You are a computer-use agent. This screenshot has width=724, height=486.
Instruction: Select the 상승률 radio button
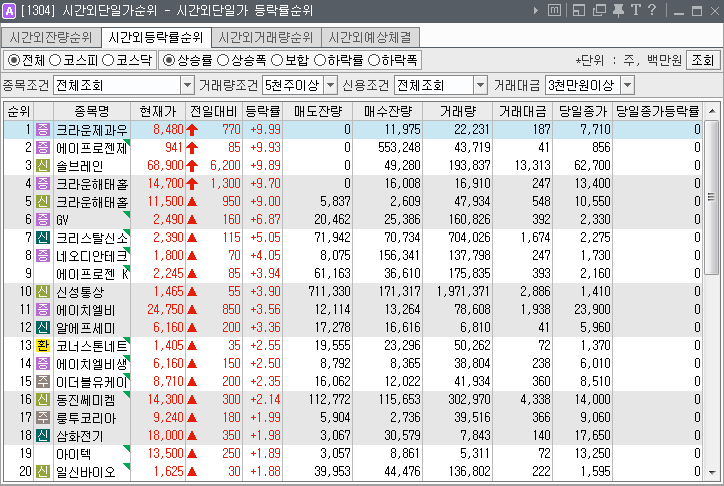point(169,60)
